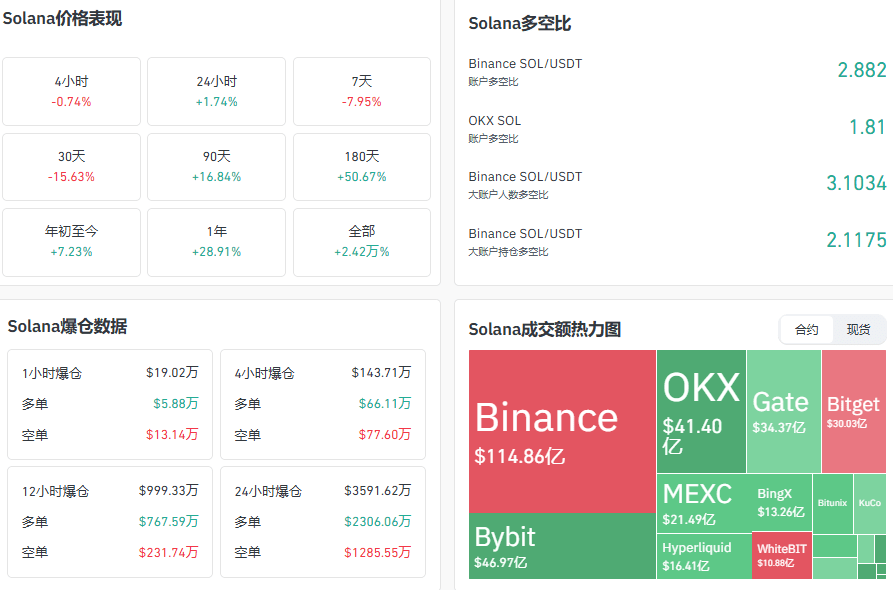893x590 pixels.
Task: Click the 7天 performance card
Action: point(362,91)
